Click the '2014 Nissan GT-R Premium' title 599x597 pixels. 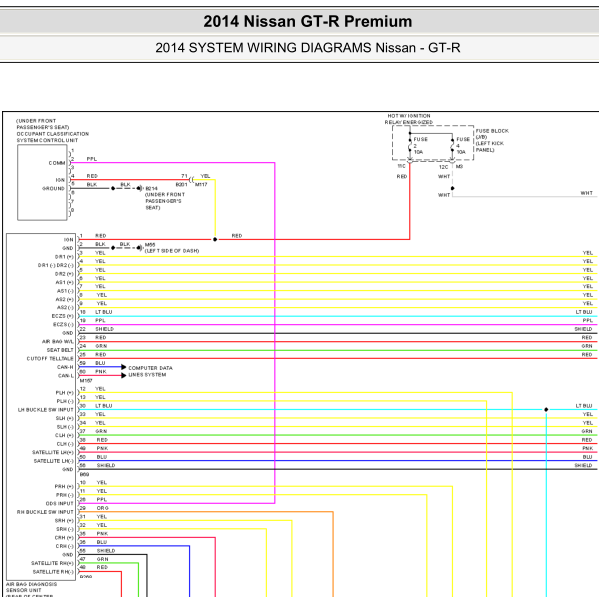click(x=308, y=21)
